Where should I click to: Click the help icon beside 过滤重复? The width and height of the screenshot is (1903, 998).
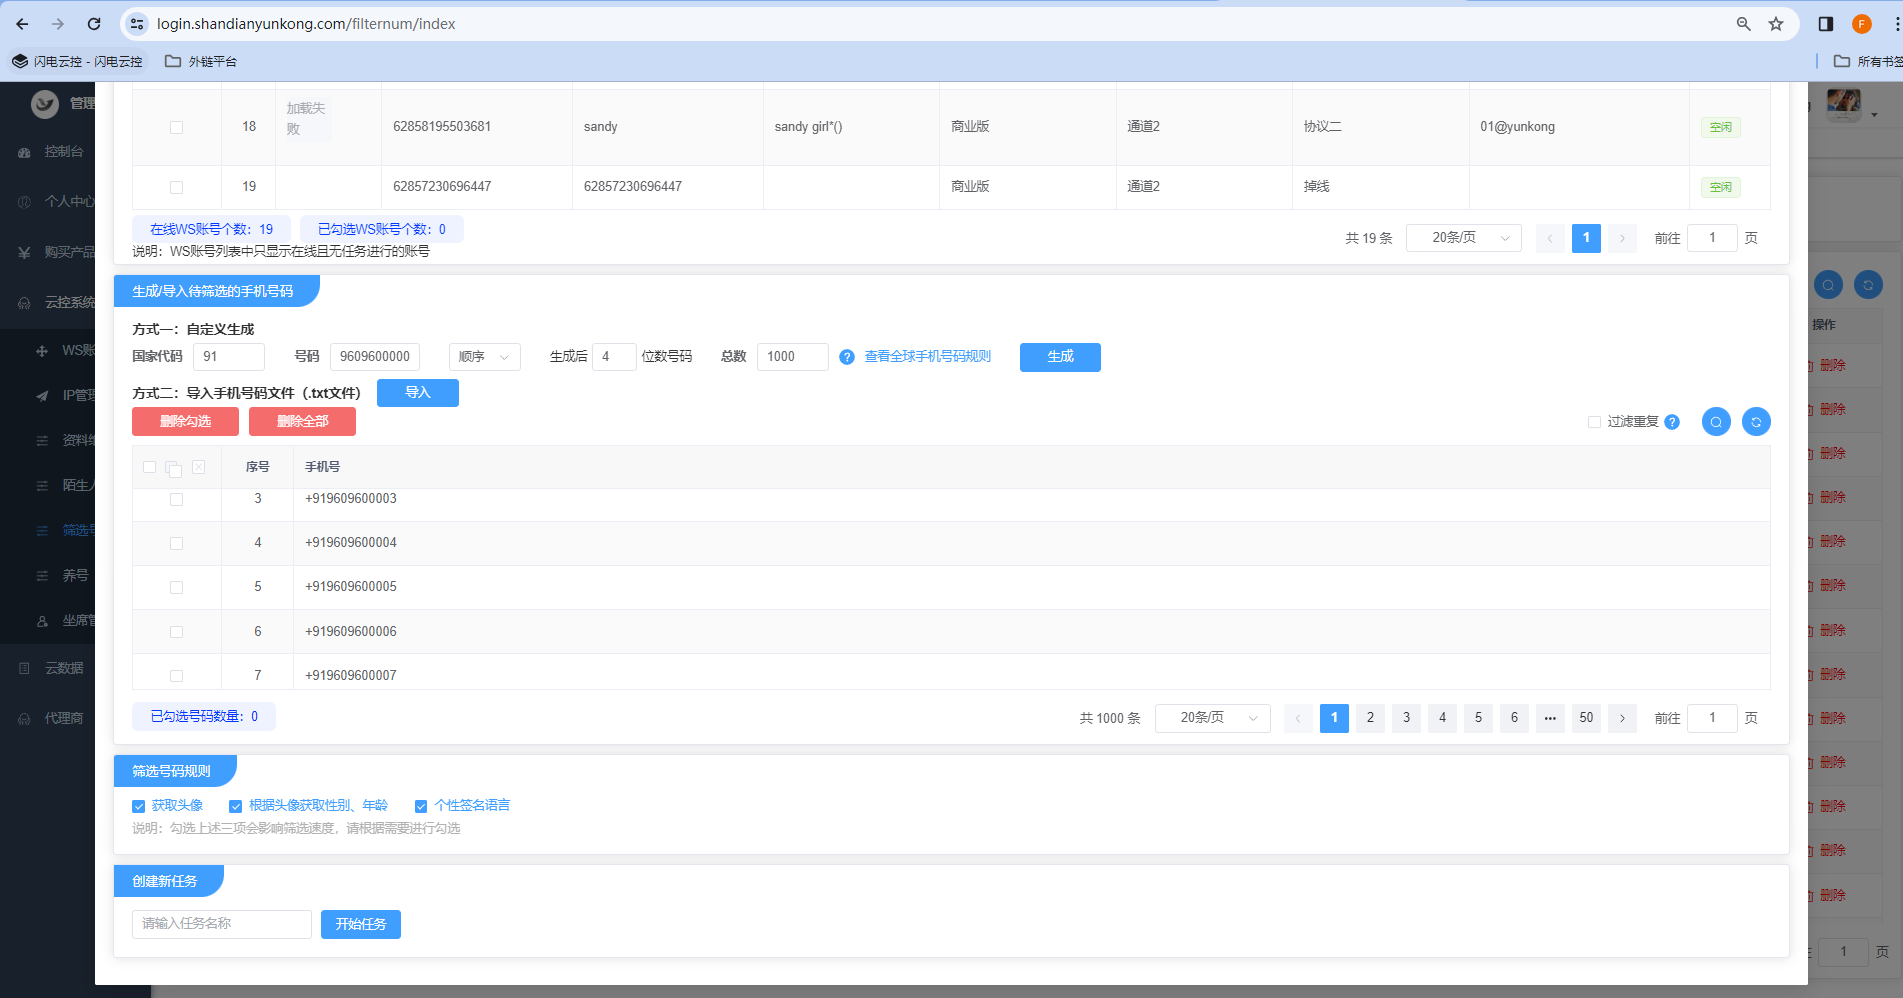point(1672,422)
